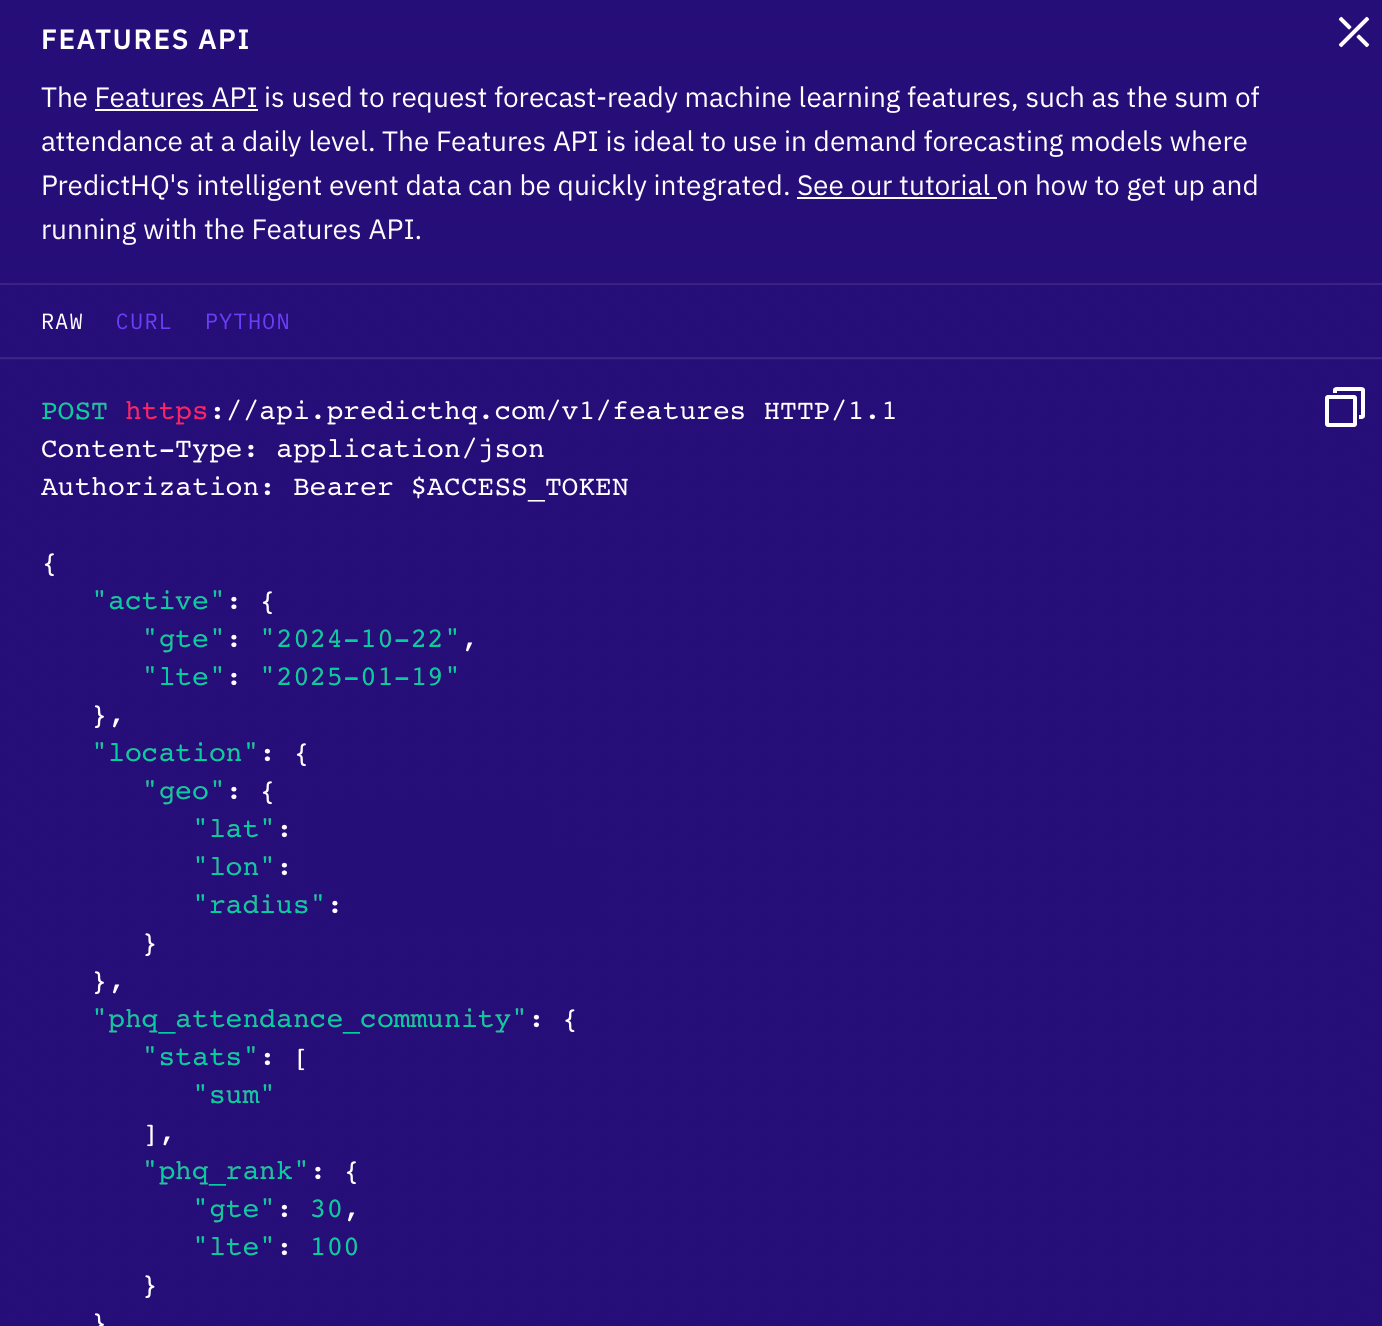Switch to the RAW tab

[62, 322]
